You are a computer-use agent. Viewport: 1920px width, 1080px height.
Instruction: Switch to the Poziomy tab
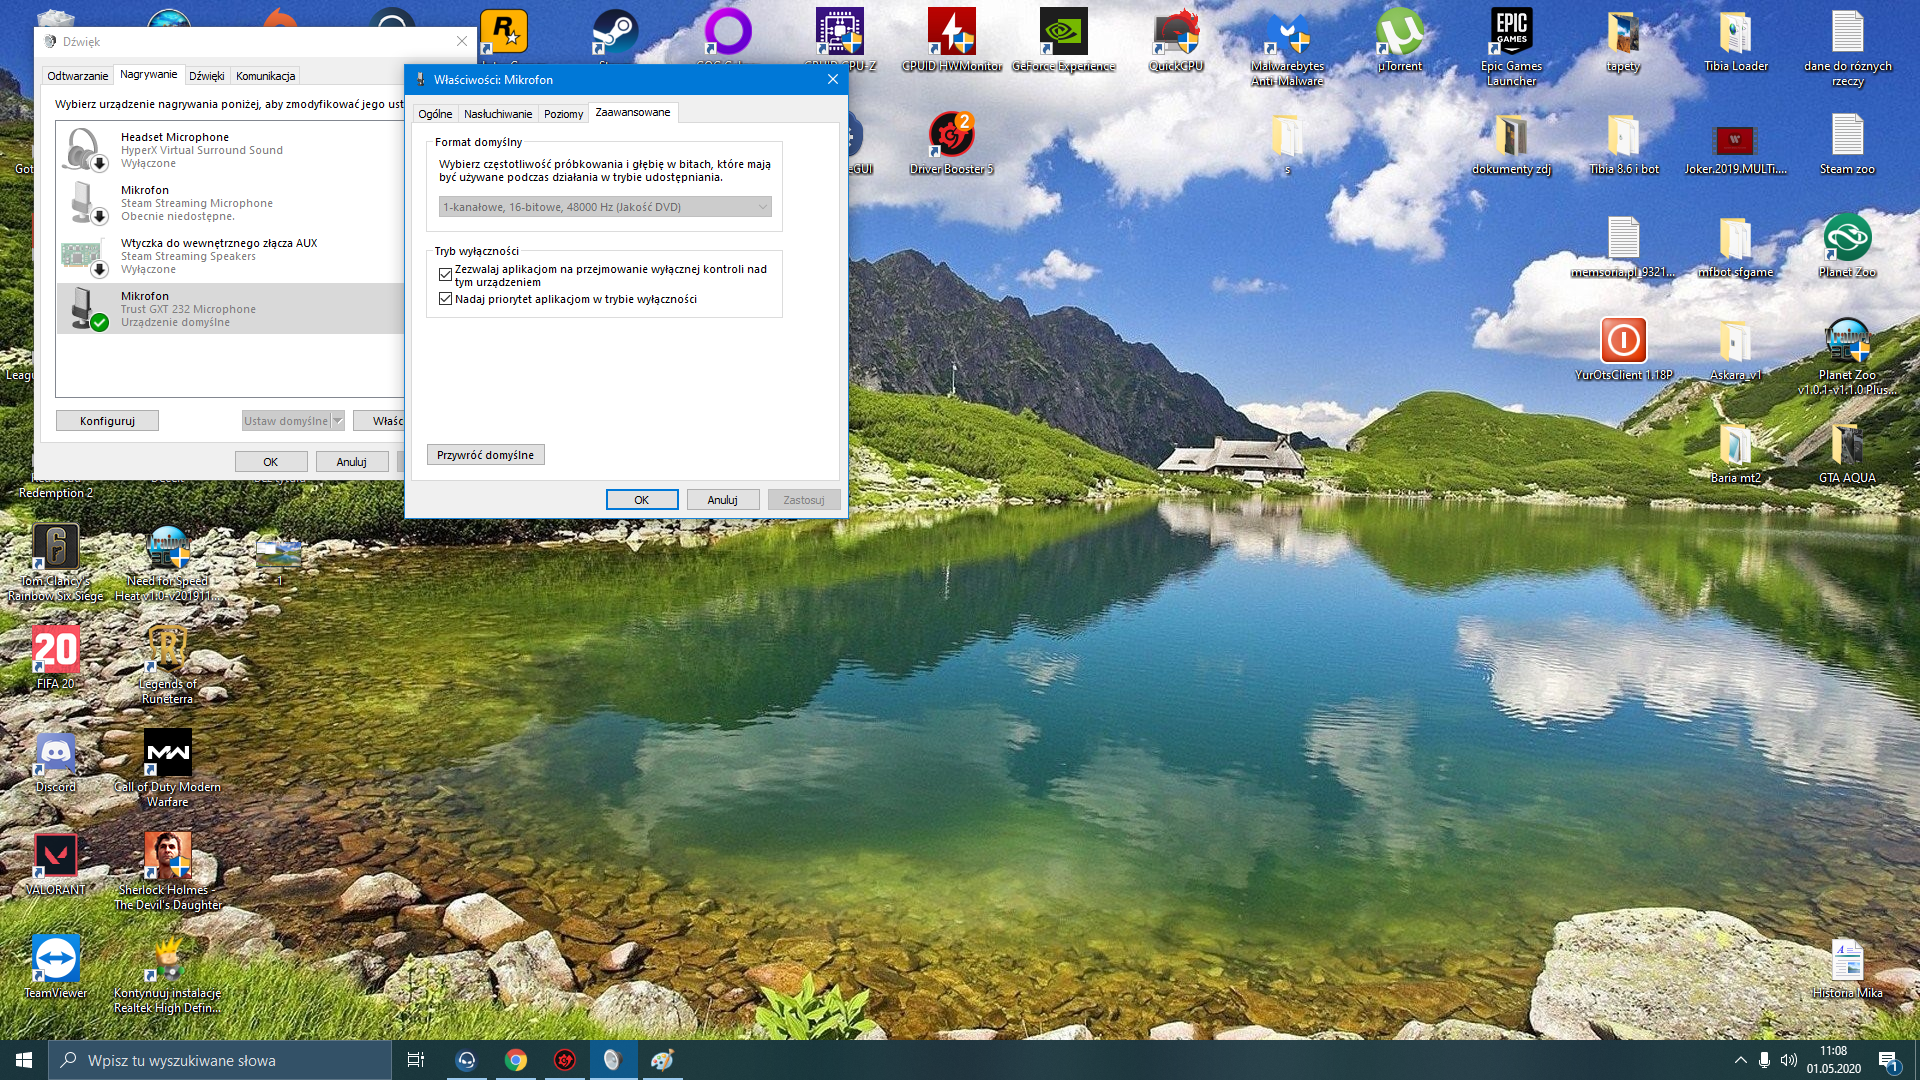pos(563,114)
